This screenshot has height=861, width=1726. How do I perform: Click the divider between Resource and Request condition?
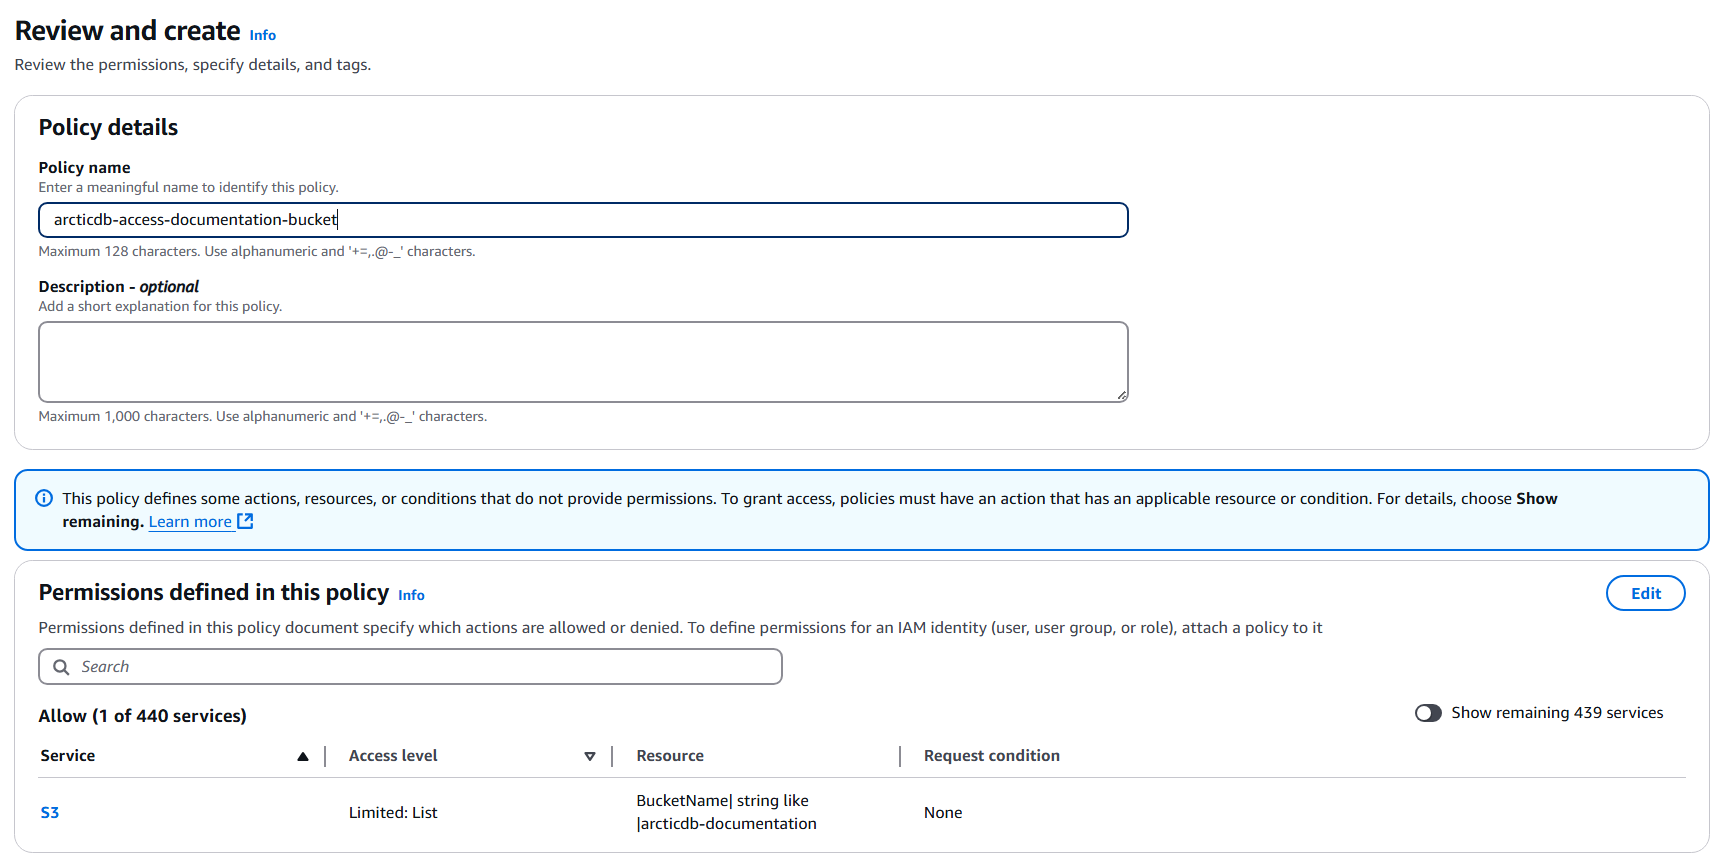click(x=900, y=756)
